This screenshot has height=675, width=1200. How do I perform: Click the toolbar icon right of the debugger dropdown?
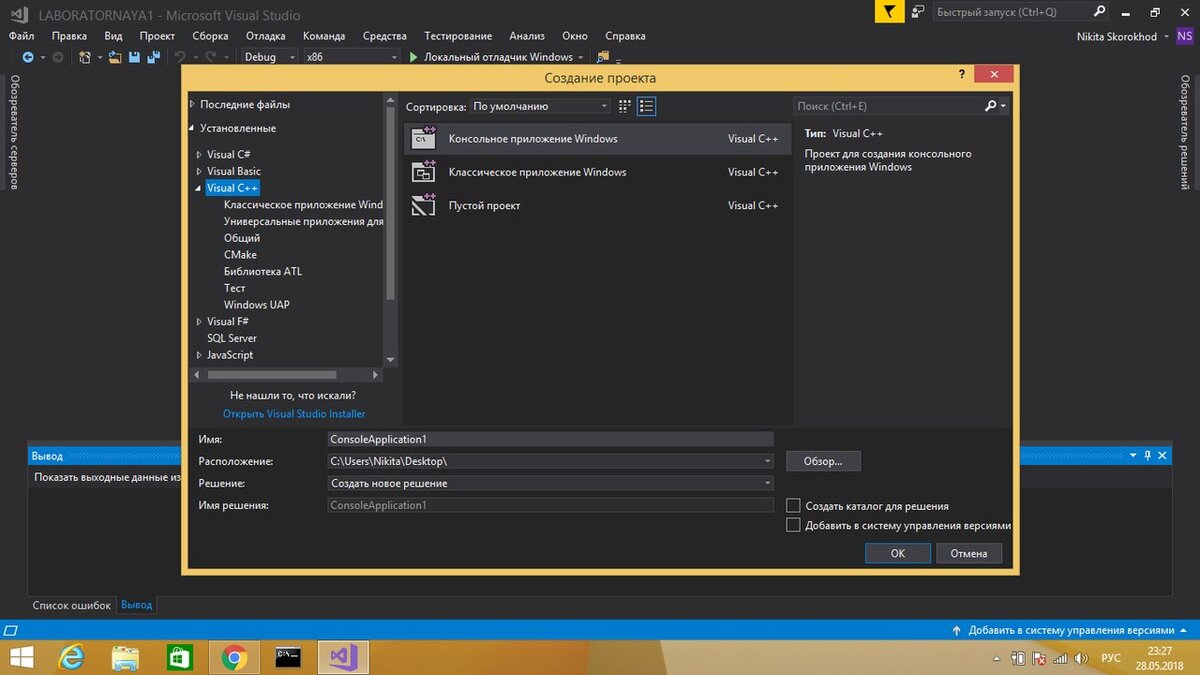[x=603, y=57]
